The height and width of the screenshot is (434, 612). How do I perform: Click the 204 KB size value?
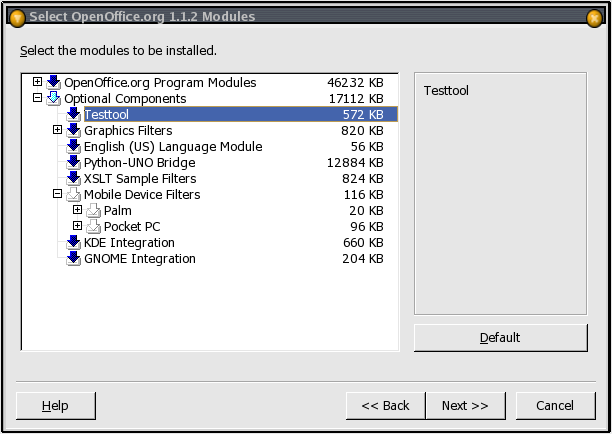point(363,258)
